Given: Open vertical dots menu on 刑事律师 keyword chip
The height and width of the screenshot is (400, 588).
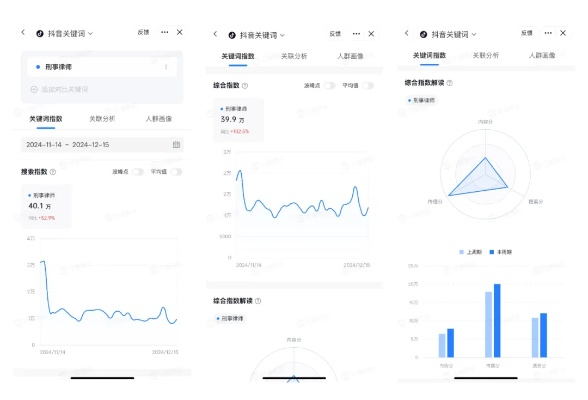Looking at the screenshot, I should [x=166, y=67].
